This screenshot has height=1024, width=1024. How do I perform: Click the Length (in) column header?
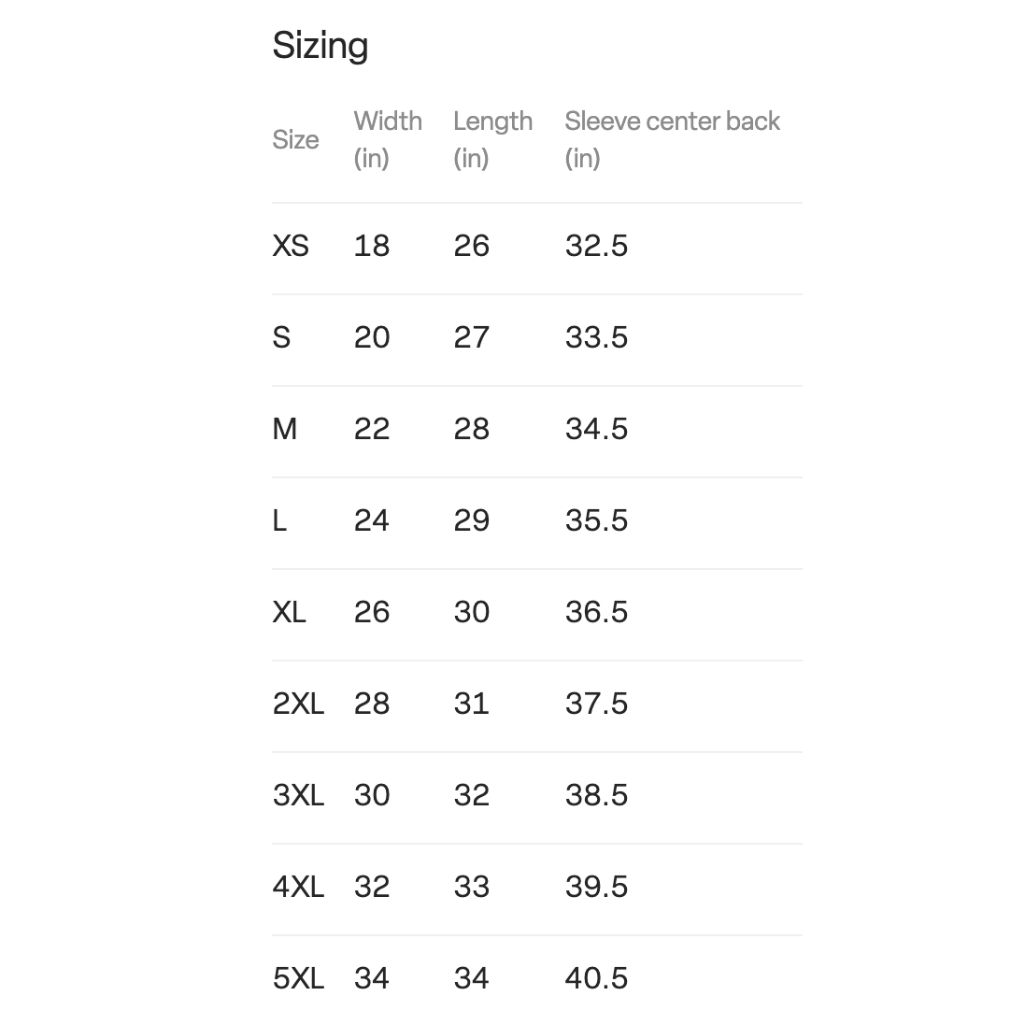pyautogui.click(x=492, y=139)
